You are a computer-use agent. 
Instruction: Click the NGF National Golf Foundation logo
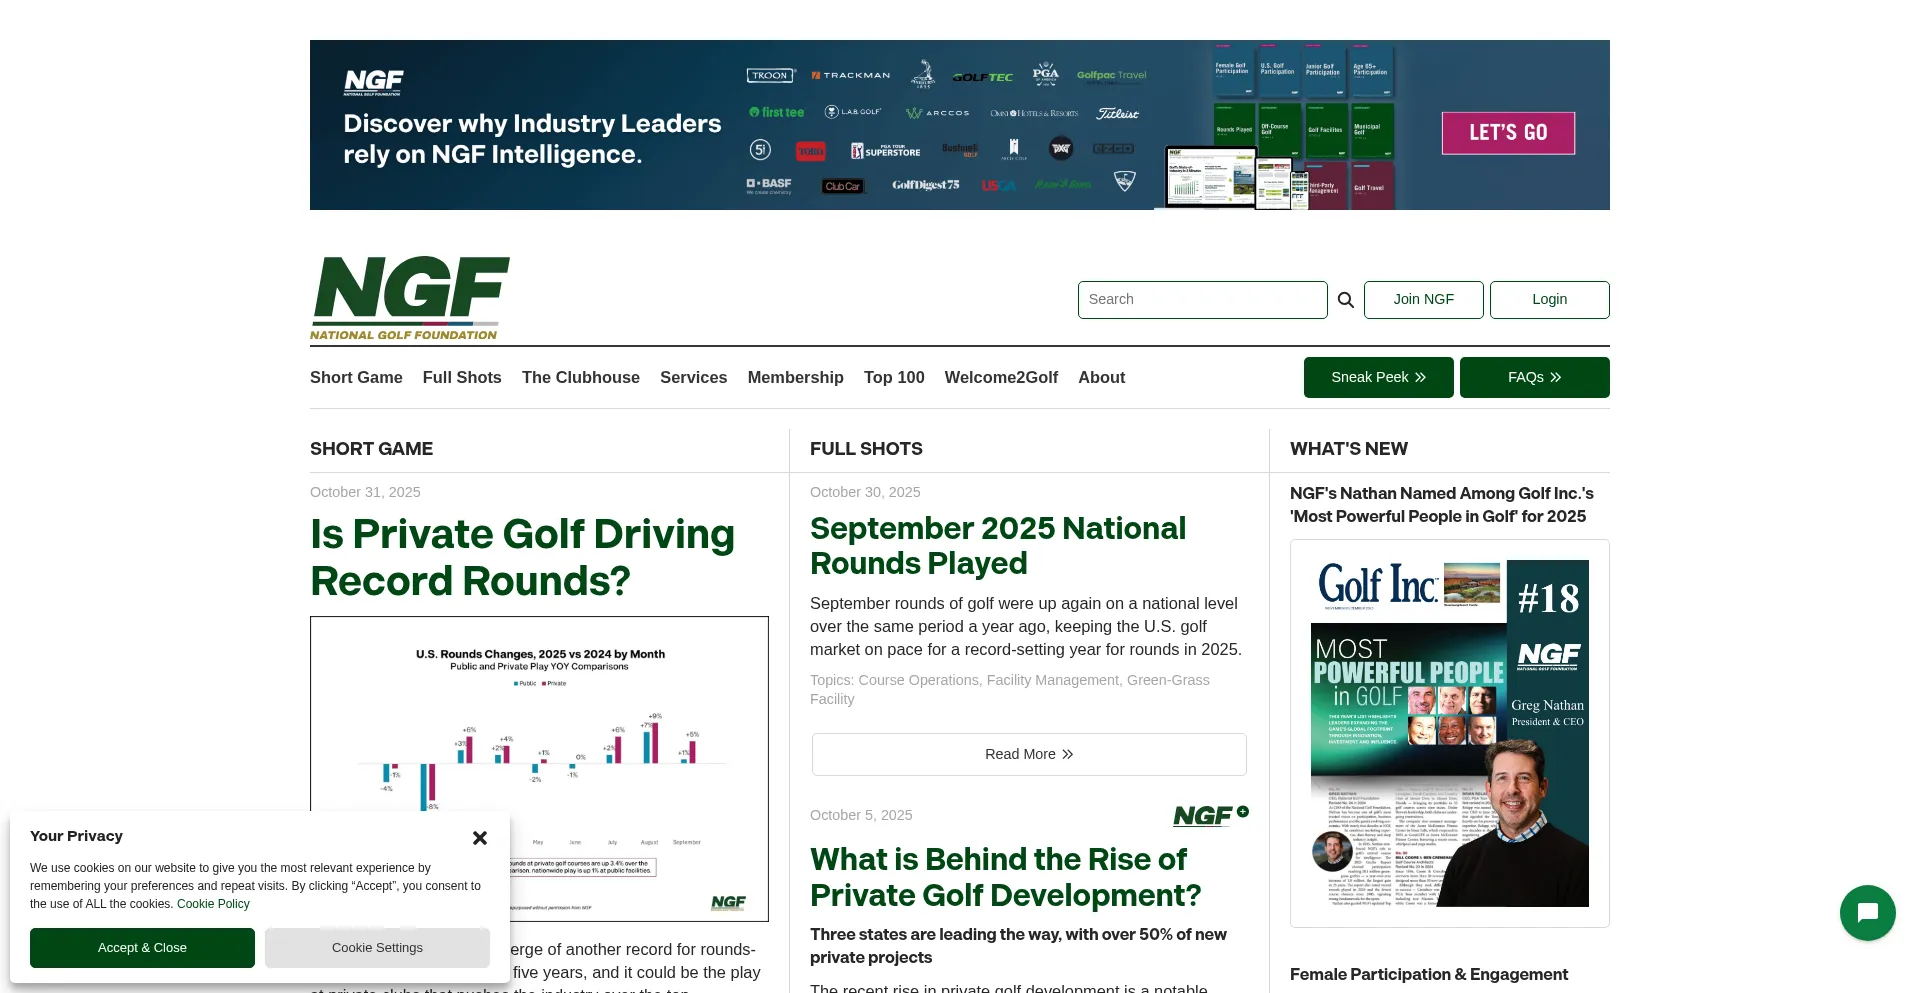point(410,298)
